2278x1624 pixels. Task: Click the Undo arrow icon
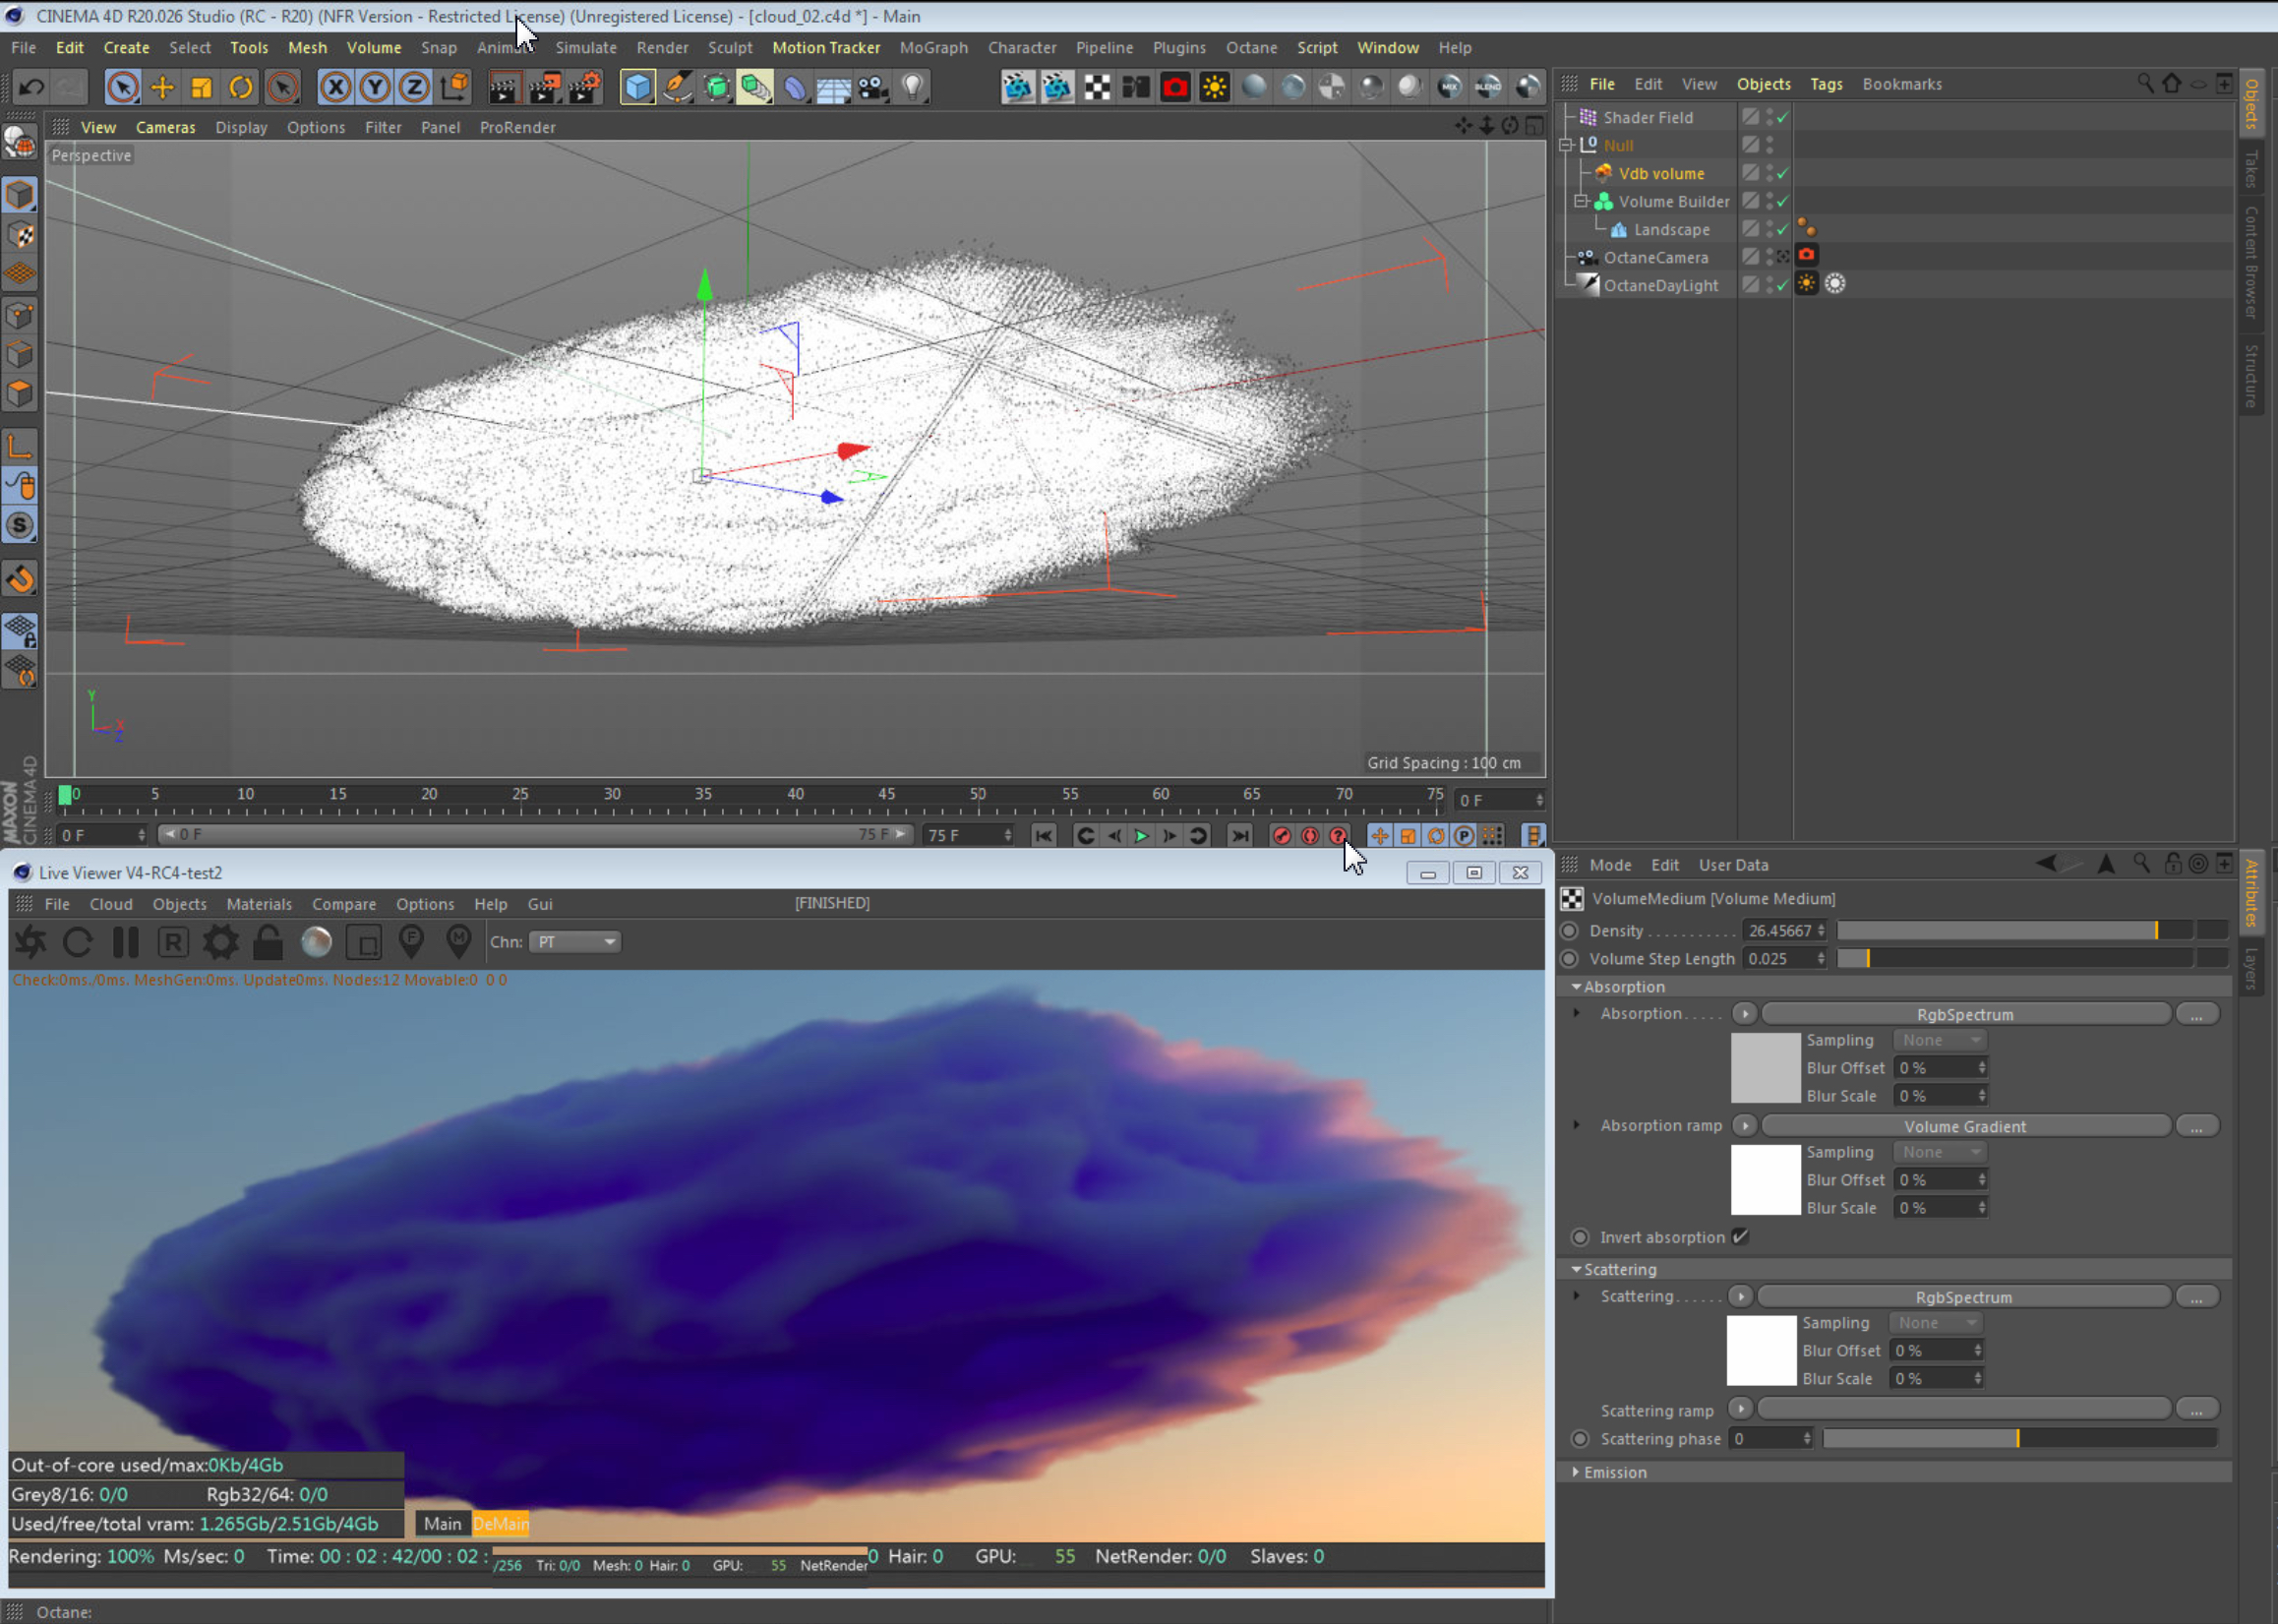click(x=30, y=88)
